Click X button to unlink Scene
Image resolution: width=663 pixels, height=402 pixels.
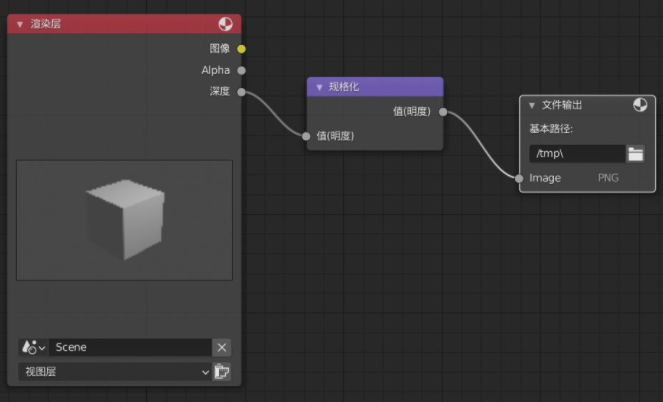tap(222, 347)
